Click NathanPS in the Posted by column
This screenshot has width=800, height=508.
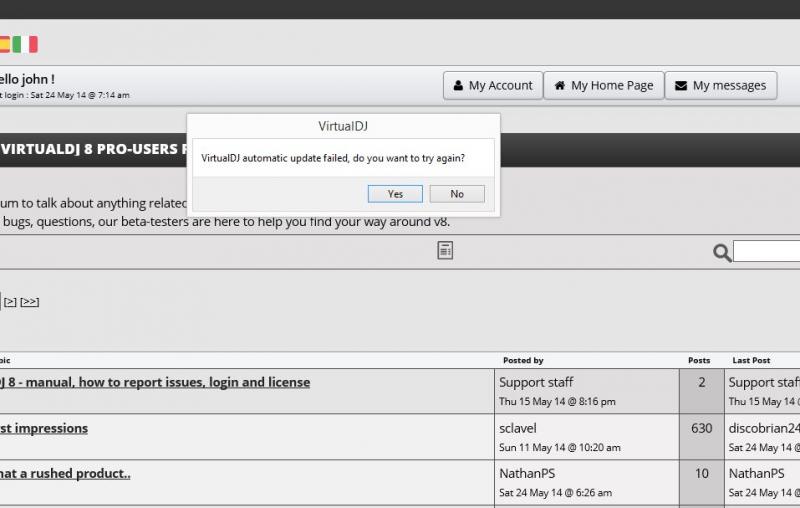[527, 474]
